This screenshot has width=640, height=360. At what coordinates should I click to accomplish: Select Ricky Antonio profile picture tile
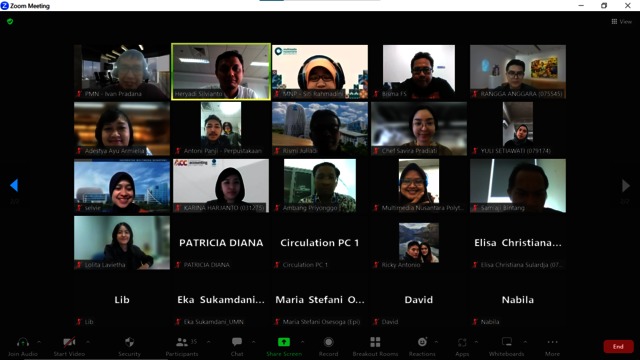(419, 242)
